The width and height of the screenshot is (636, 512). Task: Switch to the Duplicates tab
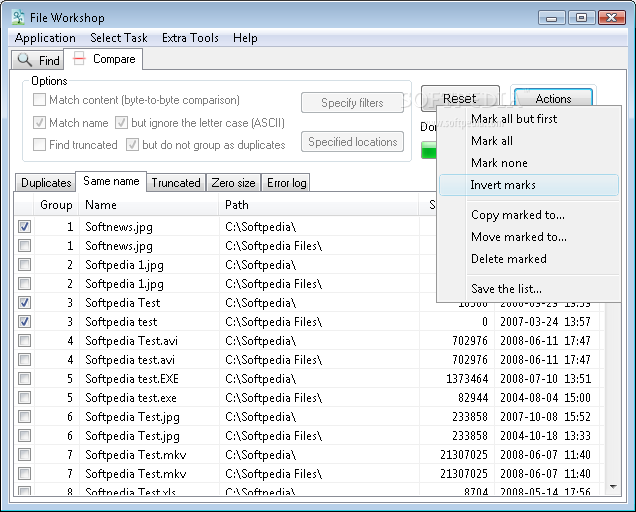pos(46,183)
